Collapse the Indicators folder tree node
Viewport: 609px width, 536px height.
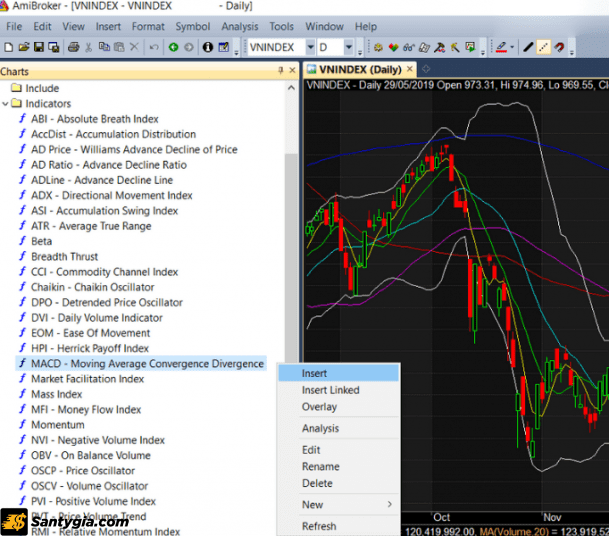(x=5, y=104)
